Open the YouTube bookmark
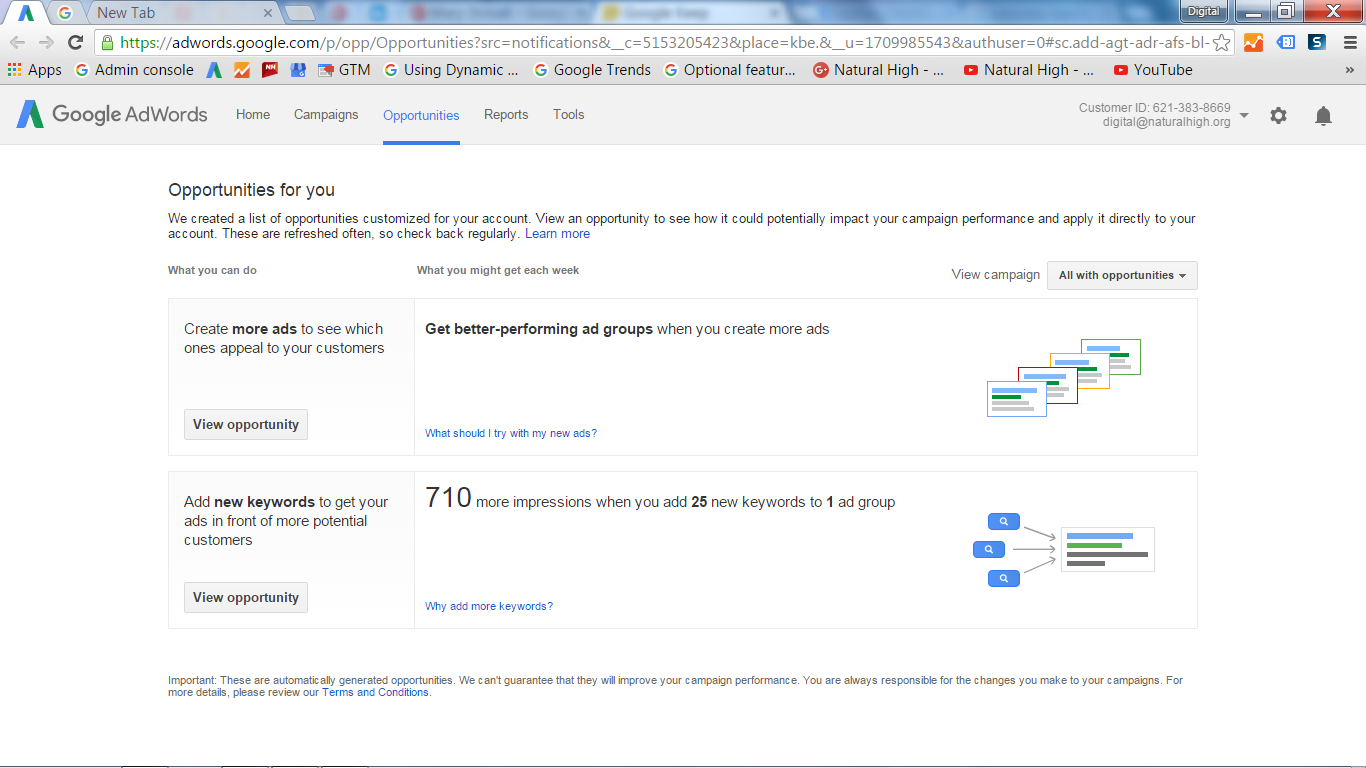The height and width of the screenshot is (768, 1366). [1153, 70]
